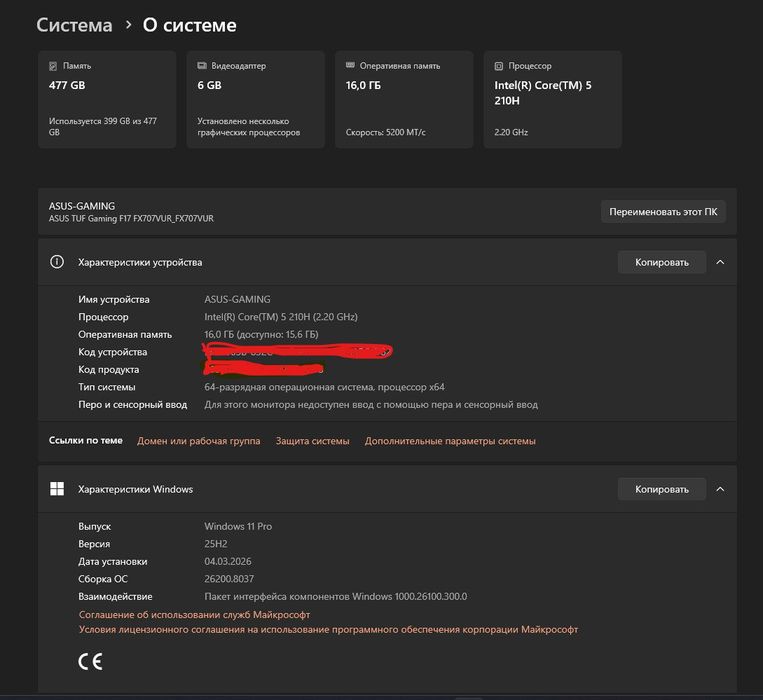
Task: Open the Видеоадаптер 6 GB card
Action: pyautogui.click(x=255, y=99)
